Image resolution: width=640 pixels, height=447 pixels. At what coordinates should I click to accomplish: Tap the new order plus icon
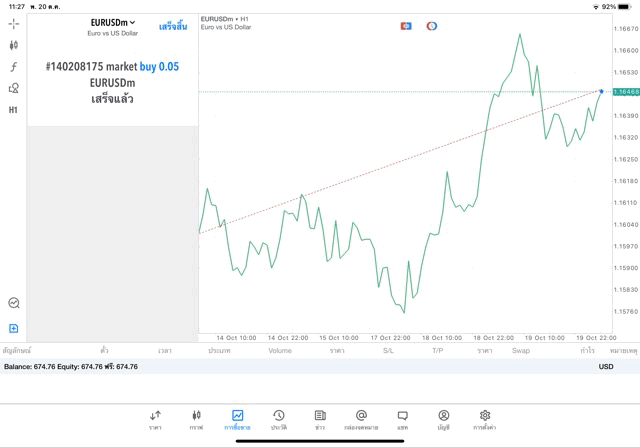click(x=13, y=328)
